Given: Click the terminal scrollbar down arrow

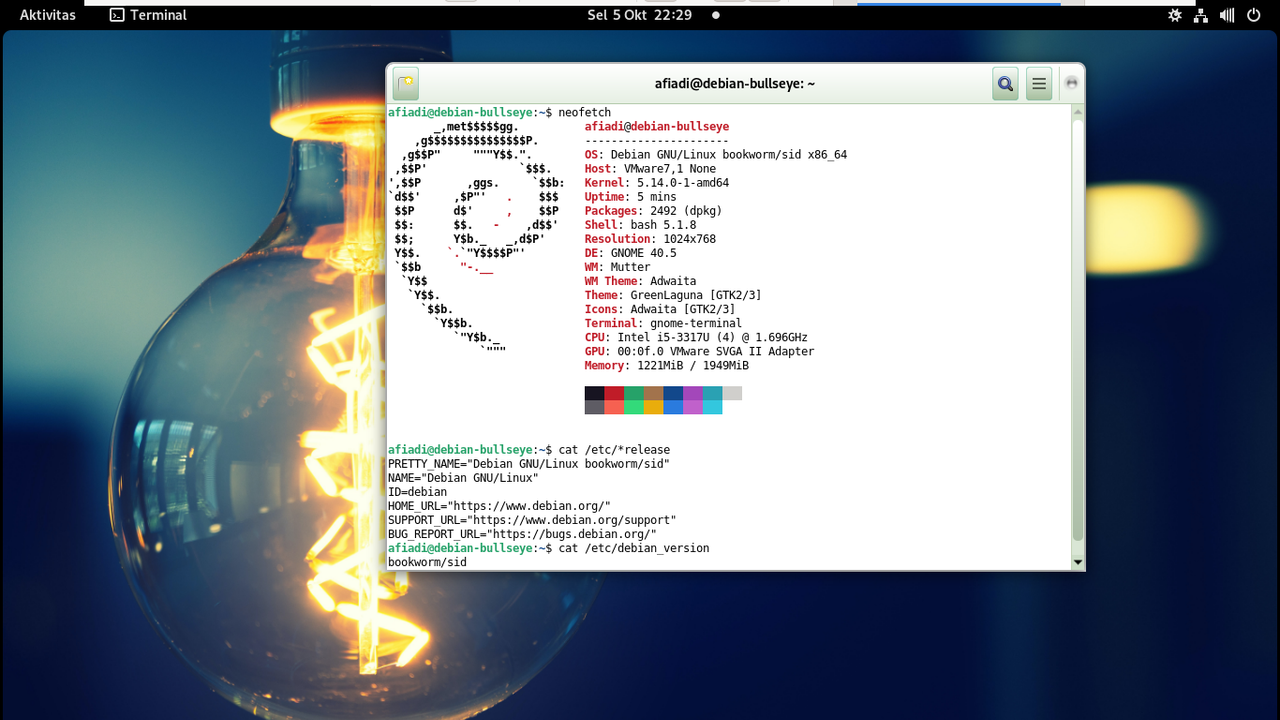Looking at the screenshot, I should coord(1078,562).
